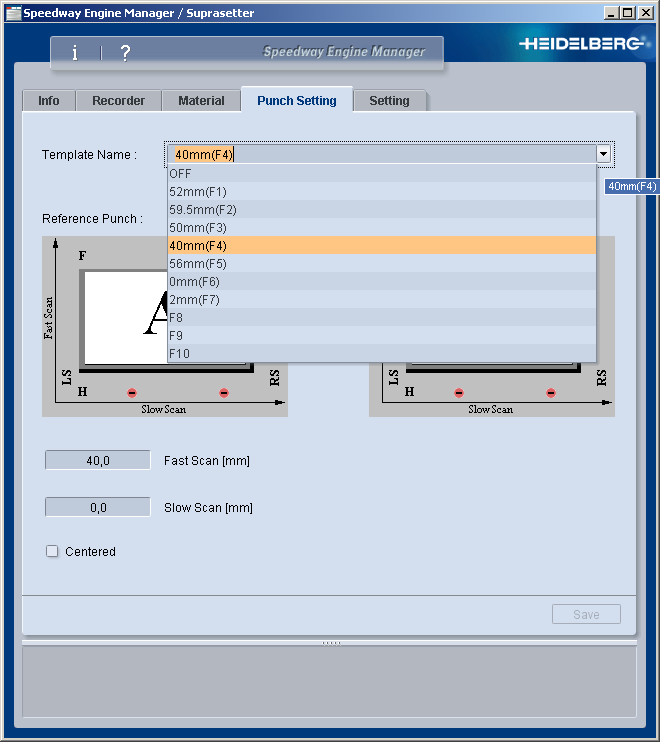This screenshot has width=660, height=742.
Task: Click the Heidelberg logo
Action: [582, 44]
